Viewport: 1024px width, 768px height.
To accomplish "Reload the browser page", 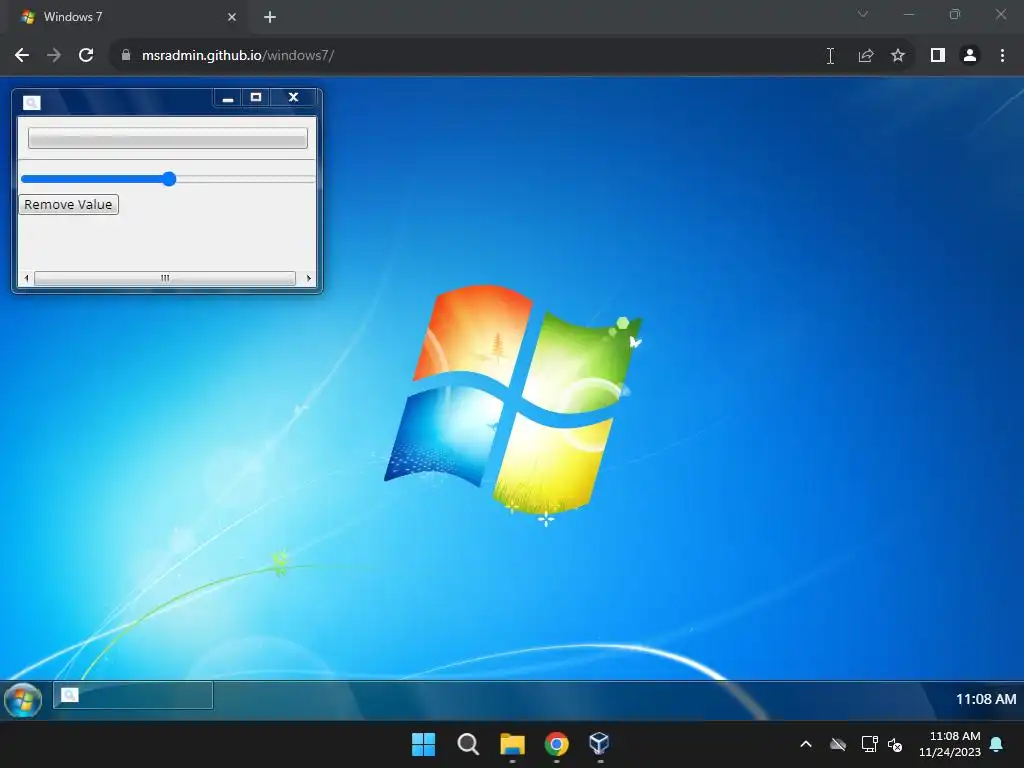I will coord(86,56).
